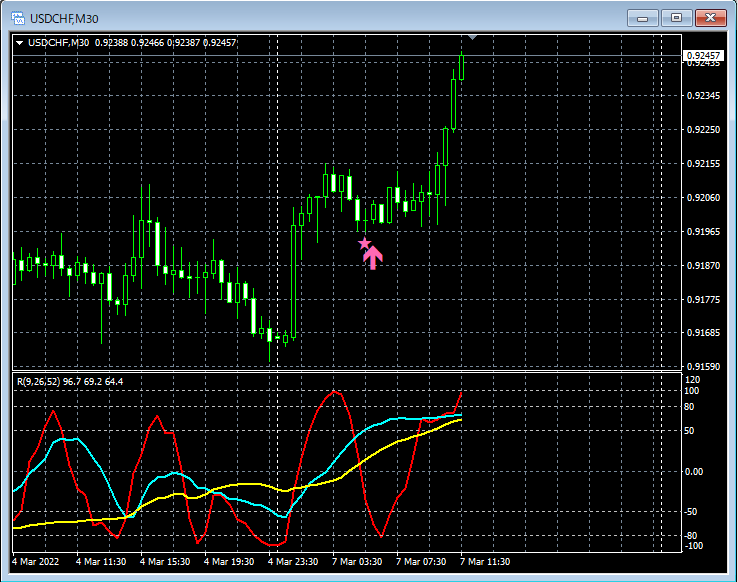
Task: Click the 4 Mar 19:30 time label
Action: [229, 562]
